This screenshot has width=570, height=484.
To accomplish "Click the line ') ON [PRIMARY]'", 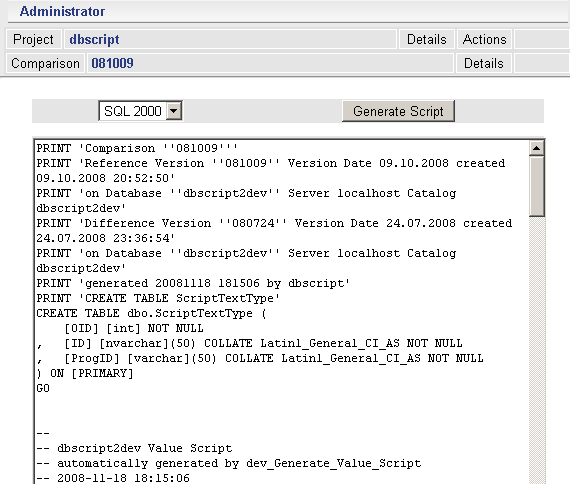I will point(85,373).
